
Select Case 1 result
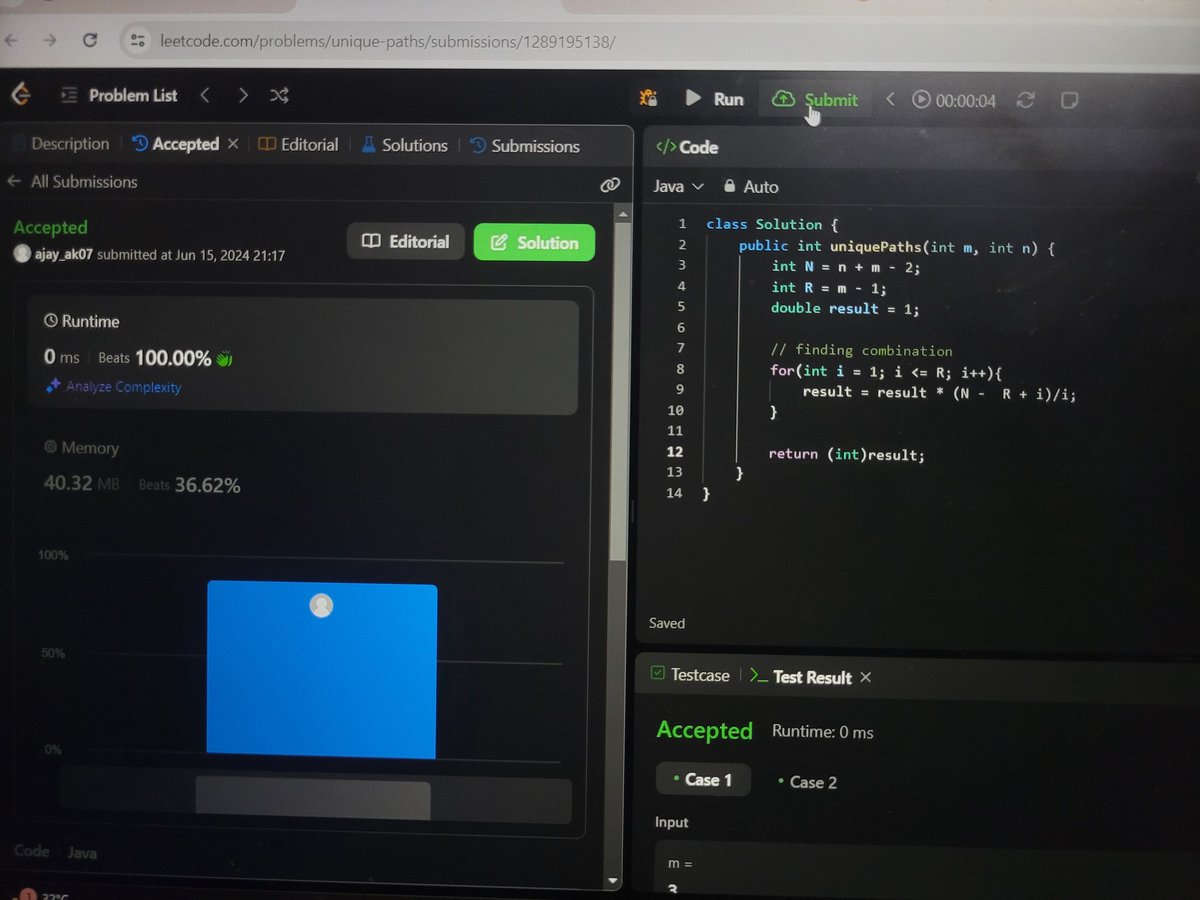pyautogui.click(x=703, y=780)
